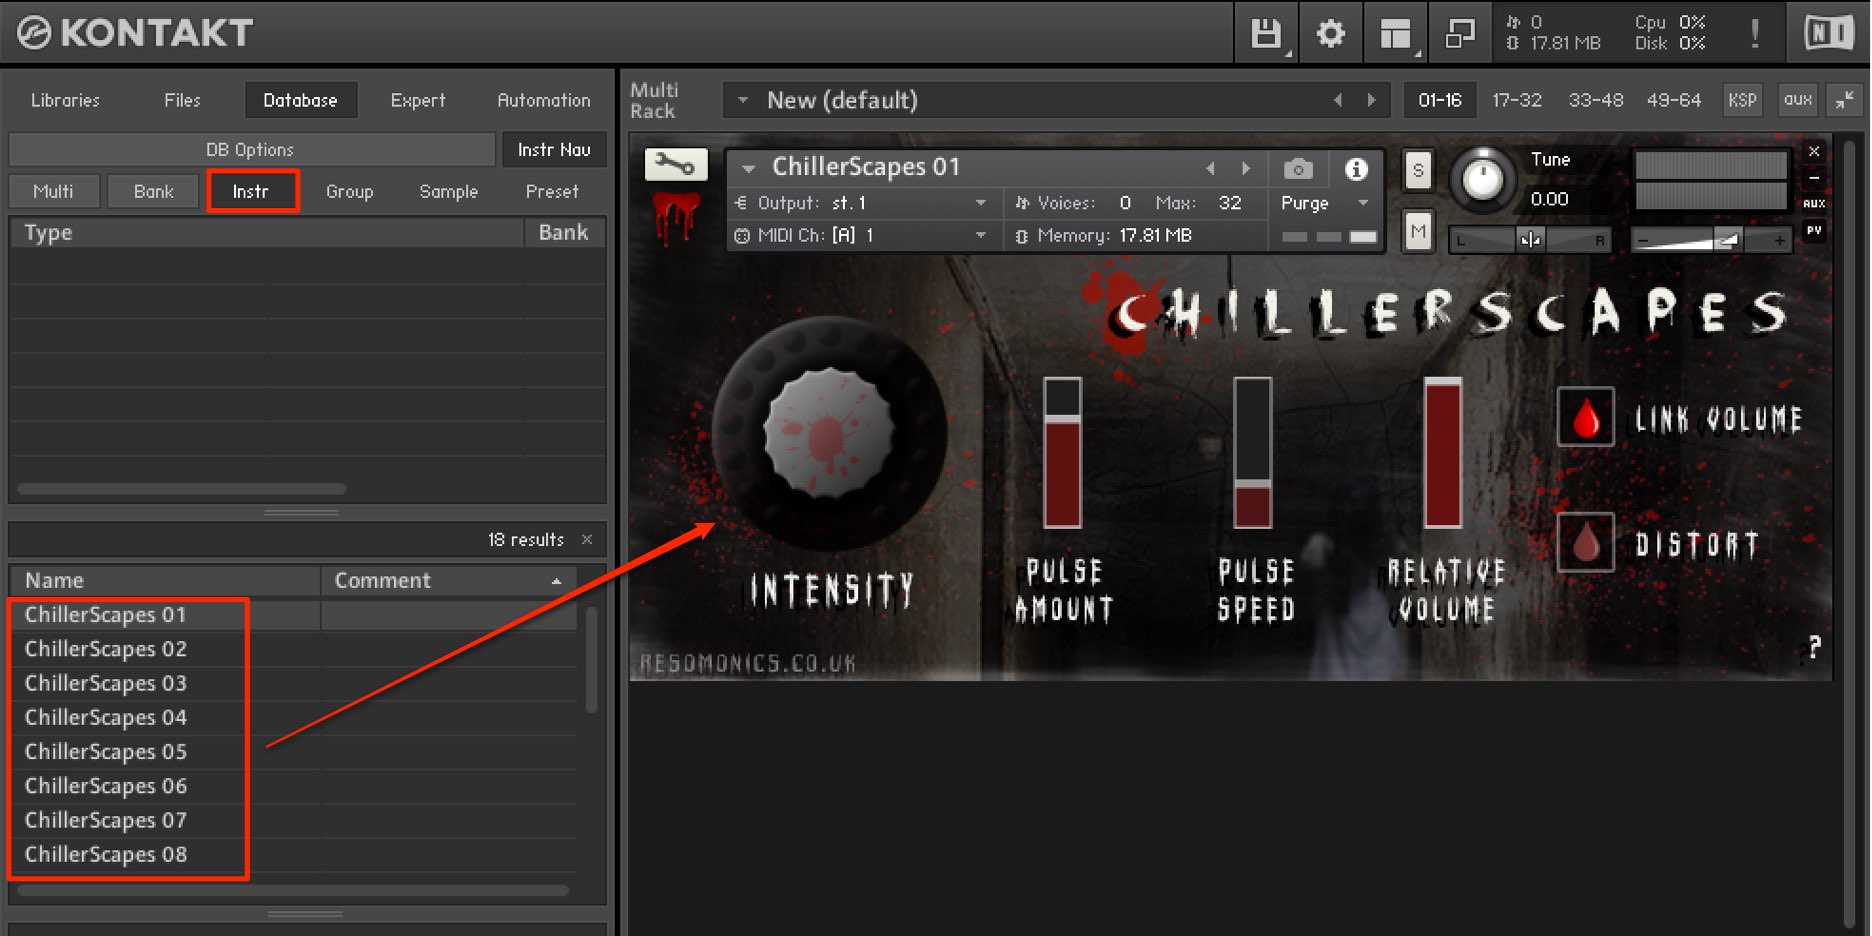
Task: Open the Purge dropdown menu
Action: pyautogui.click(x=1324, y=203)
